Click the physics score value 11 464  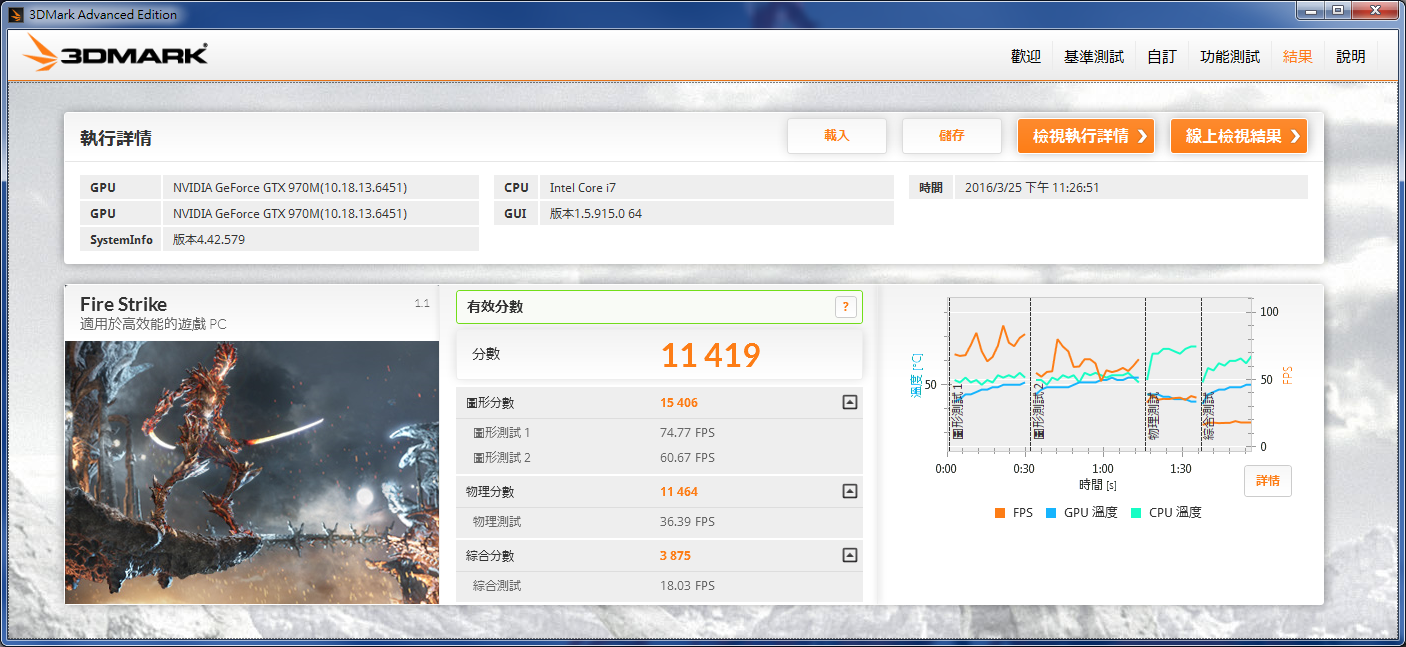pos(679,492)
